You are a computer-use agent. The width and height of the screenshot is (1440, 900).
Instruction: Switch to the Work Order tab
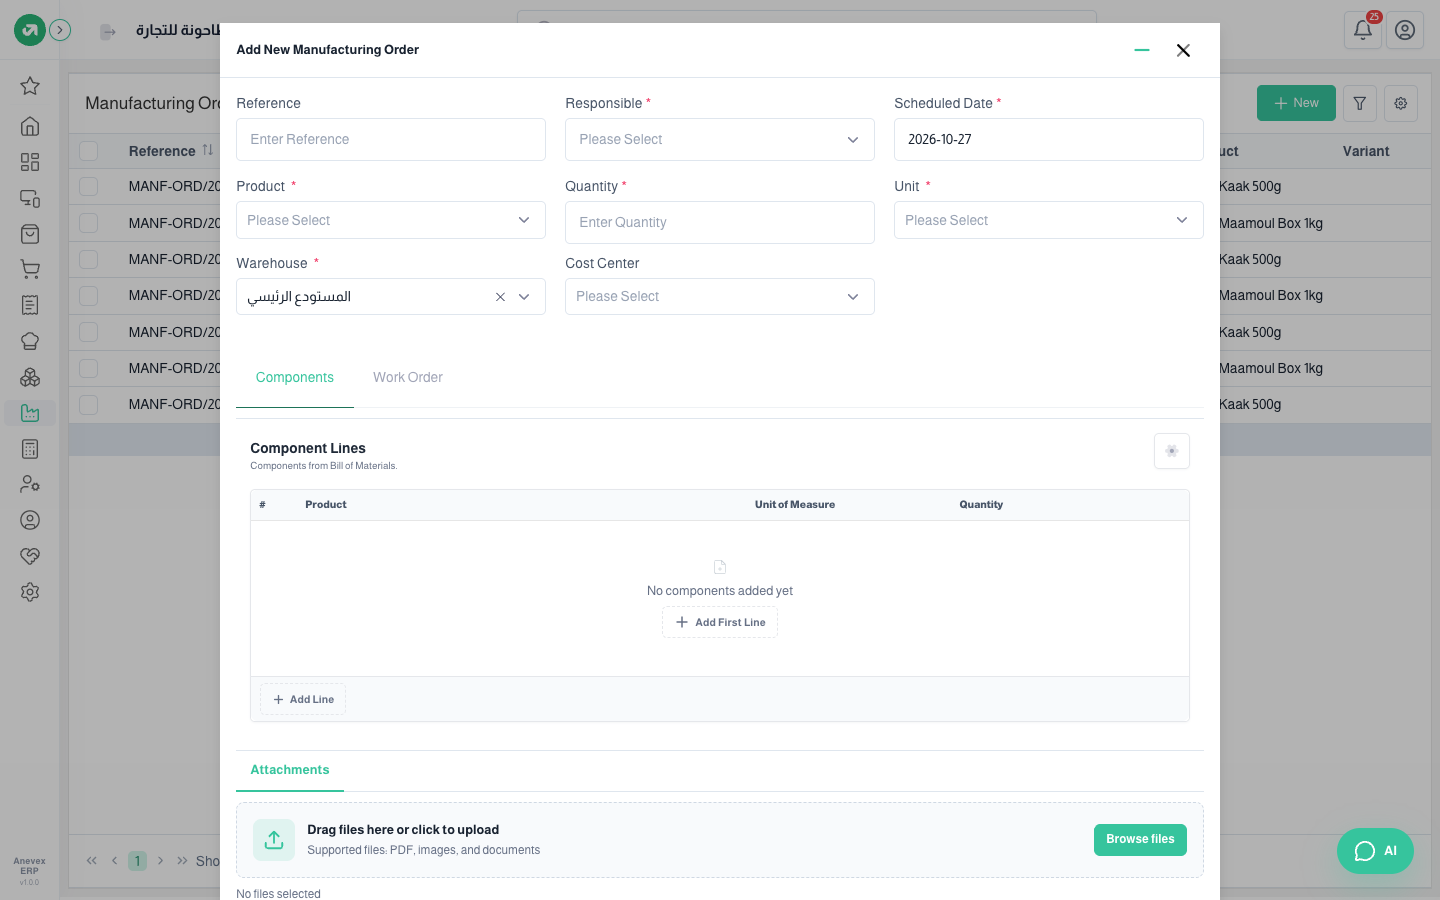pos(408,377)
